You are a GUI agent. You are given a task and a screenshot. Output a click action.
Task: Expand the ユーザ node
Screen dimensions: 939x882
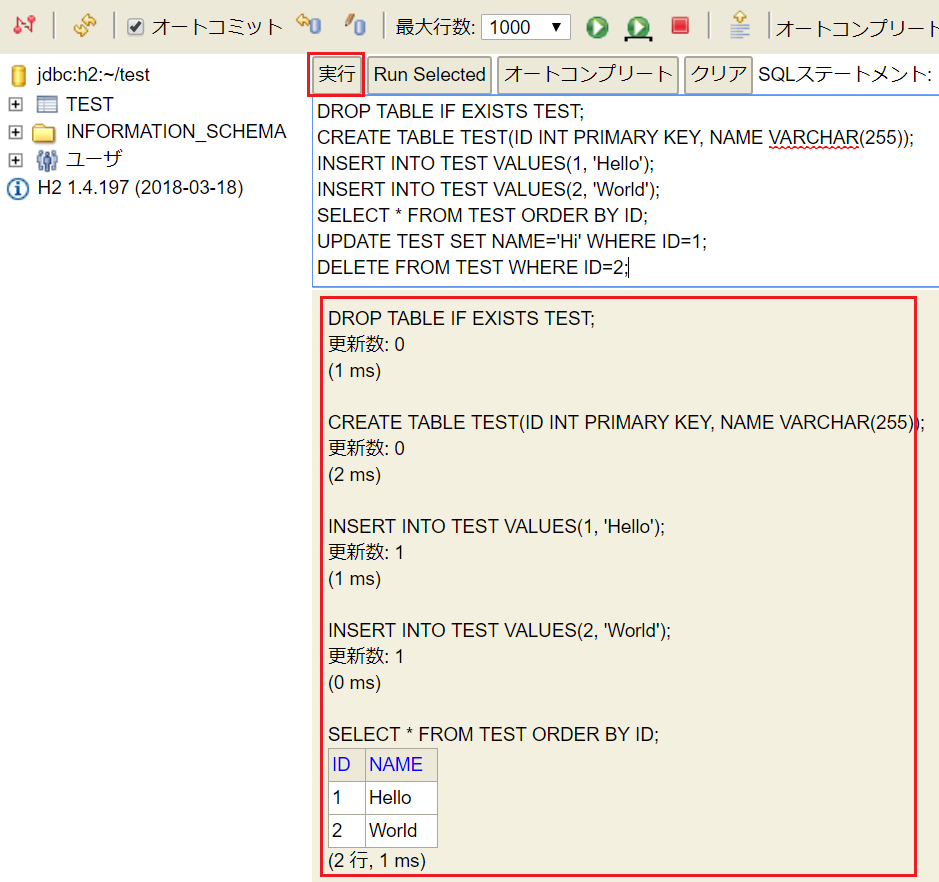[16, 160]
